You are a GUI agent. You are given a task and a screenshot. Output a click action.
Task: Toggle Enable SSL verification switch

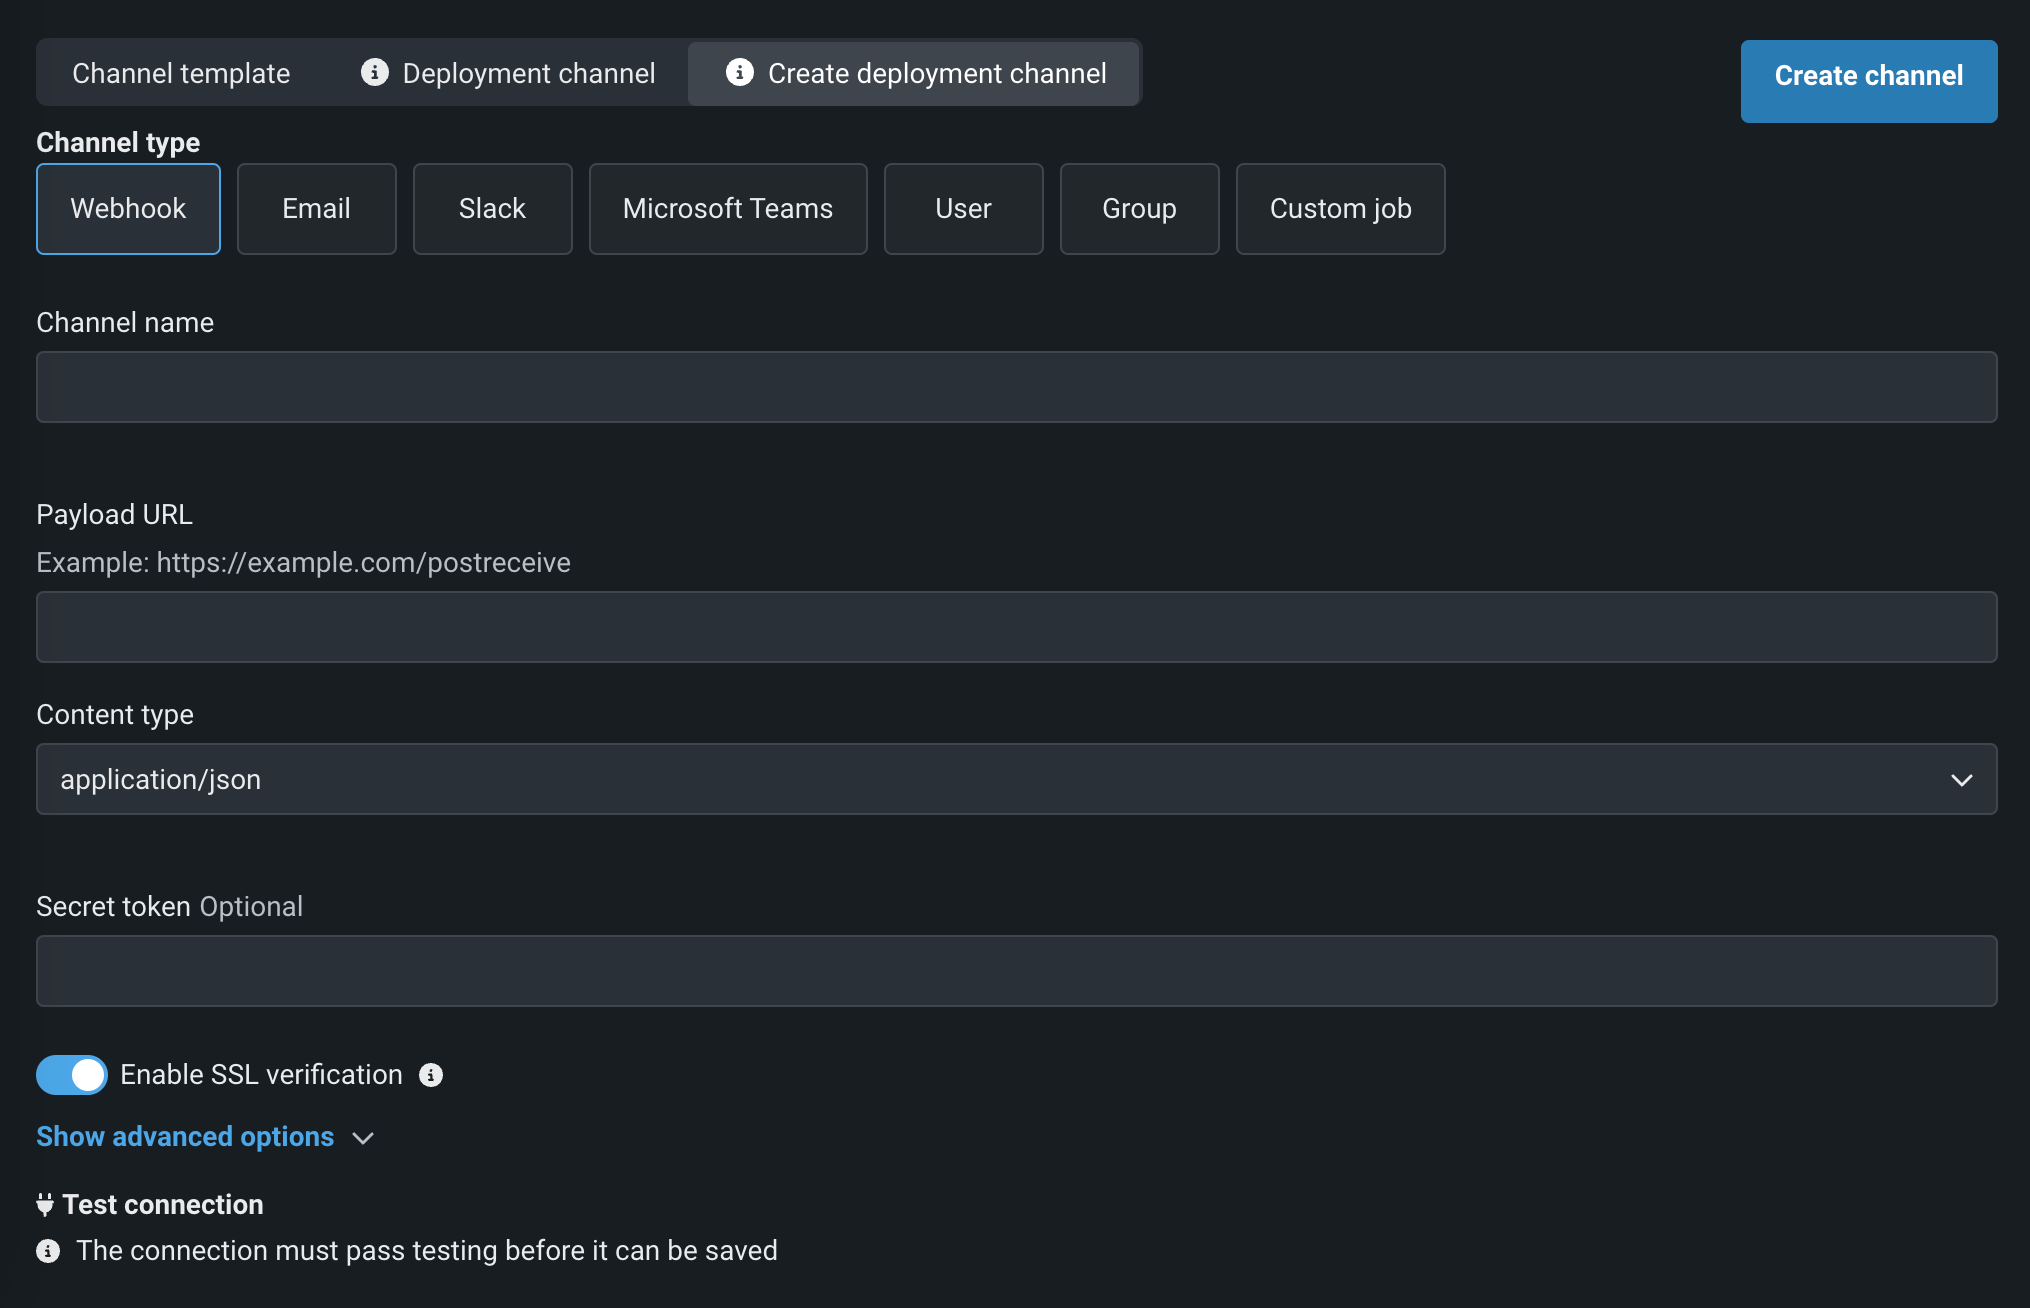pyautogui.click(x=72, y=1075)
